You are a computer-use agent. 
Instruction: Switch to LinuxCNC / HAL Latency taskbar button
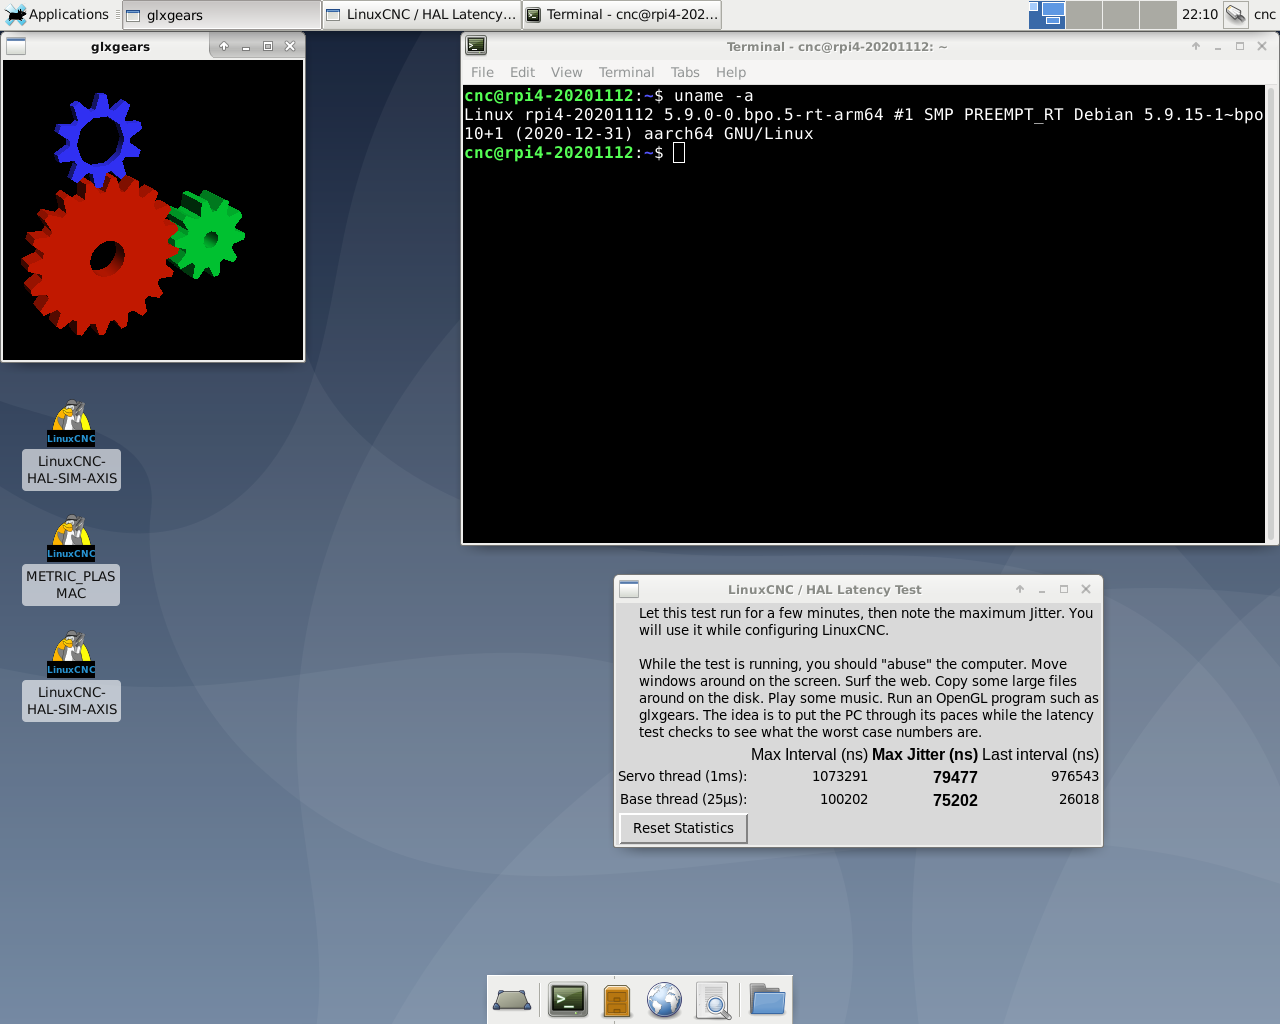421,15
